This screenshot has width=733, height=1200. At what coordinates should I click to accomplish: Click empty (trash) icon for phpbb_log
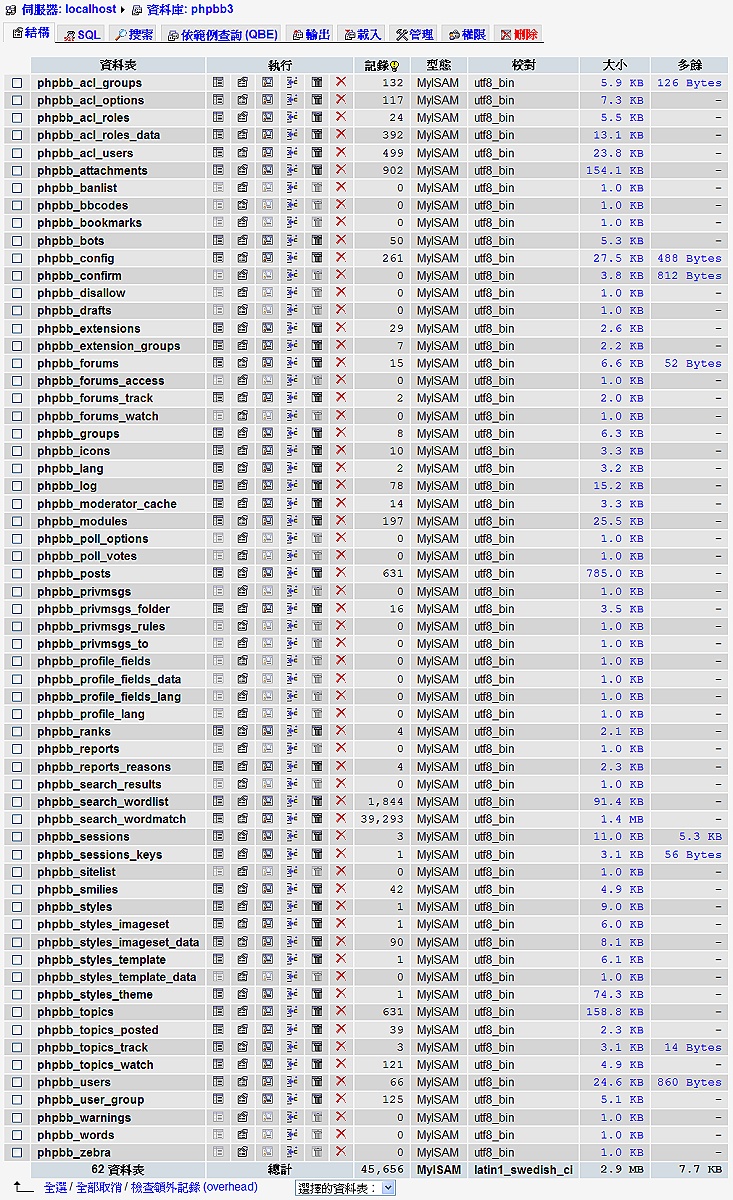point(317,486)
